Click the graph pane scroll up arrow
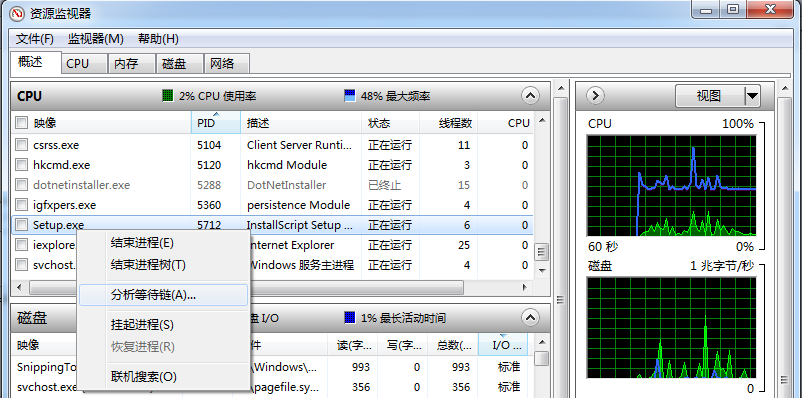This screenshot has width=802, height=398. [x=785, y=89]
